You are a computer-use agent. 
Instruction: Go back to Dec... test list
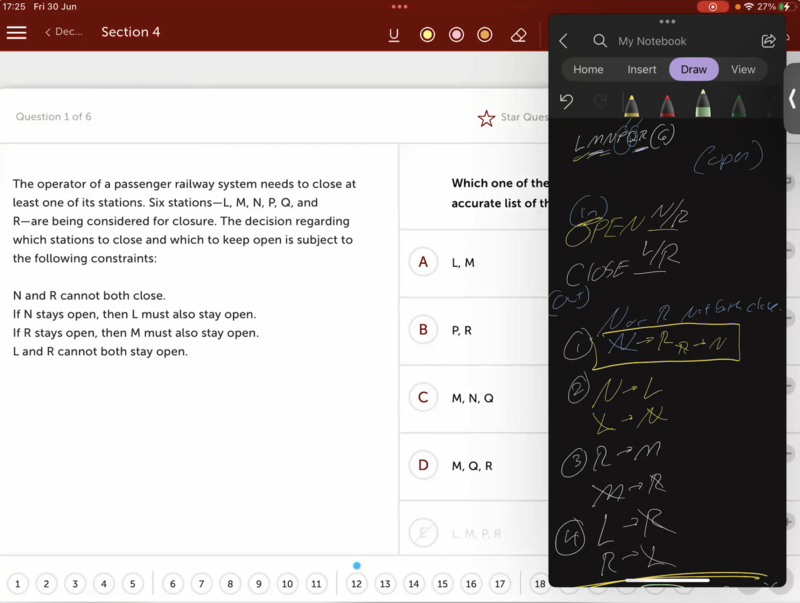(x=63, y=32)
